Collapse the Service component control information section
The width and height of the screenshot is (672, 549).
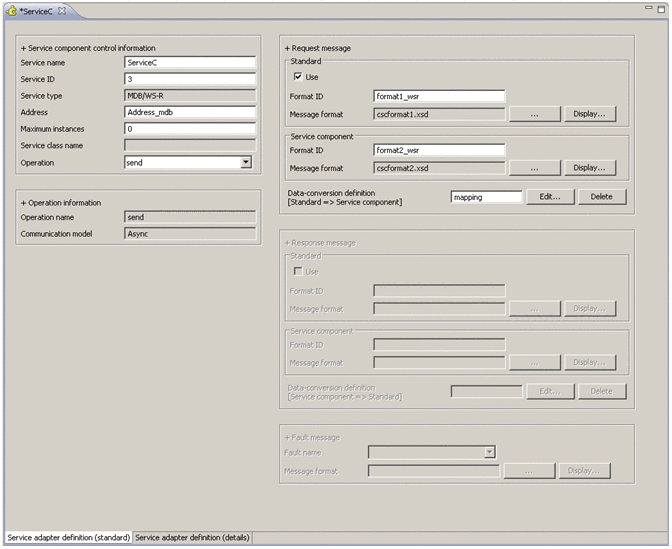23,48
